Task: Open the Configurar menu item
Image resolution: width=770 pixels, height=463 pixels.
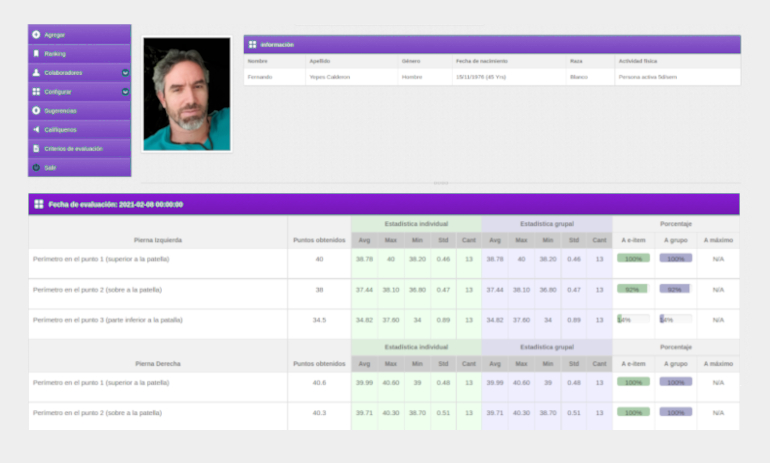Action: tap(80, 92)
